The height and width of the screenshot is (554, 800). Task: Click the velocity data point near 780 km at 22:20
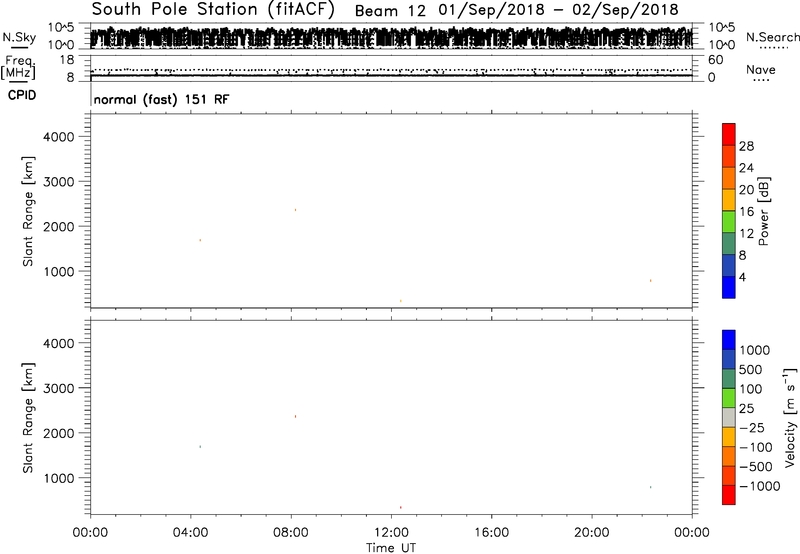click(x=651, y=487)
